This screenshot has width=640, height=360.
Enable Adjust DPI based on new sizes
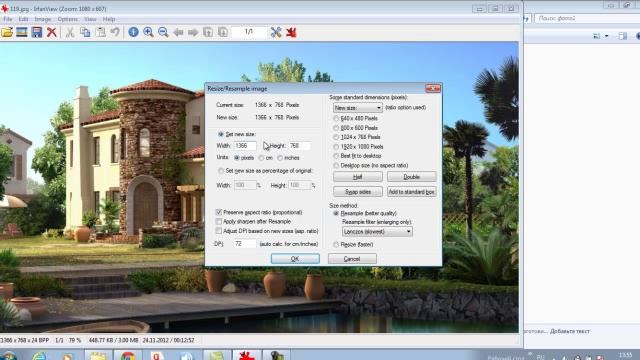point(219,231)
